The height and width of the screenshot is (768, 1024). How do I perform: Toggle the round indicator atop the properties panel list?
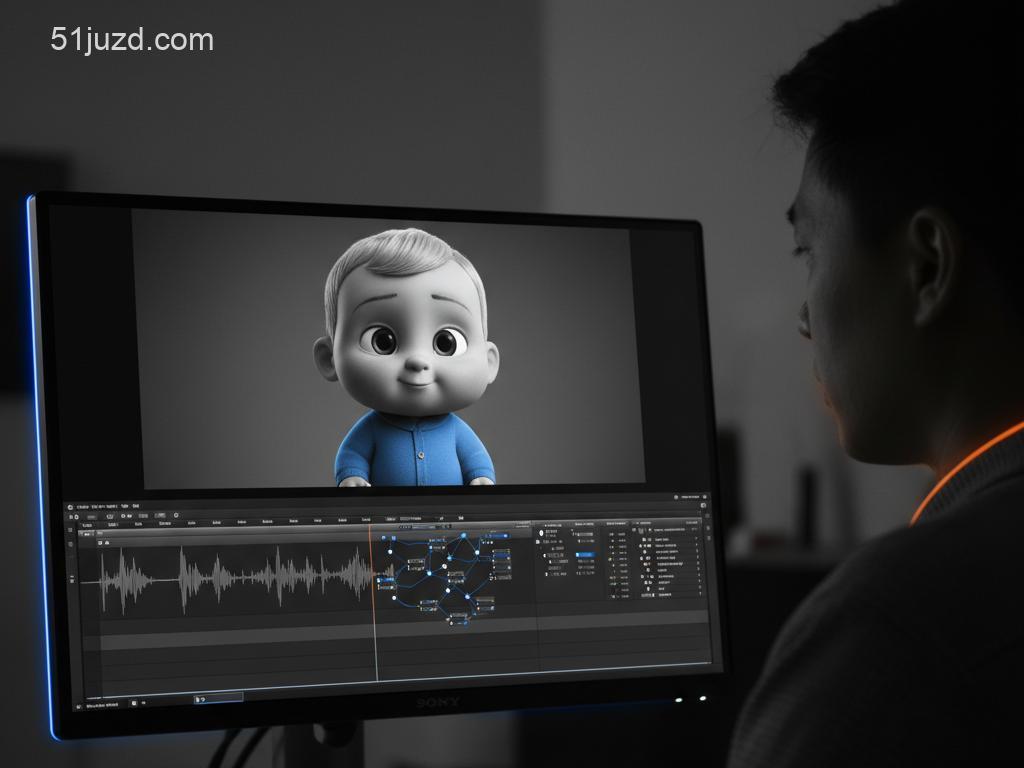(541, 533)
